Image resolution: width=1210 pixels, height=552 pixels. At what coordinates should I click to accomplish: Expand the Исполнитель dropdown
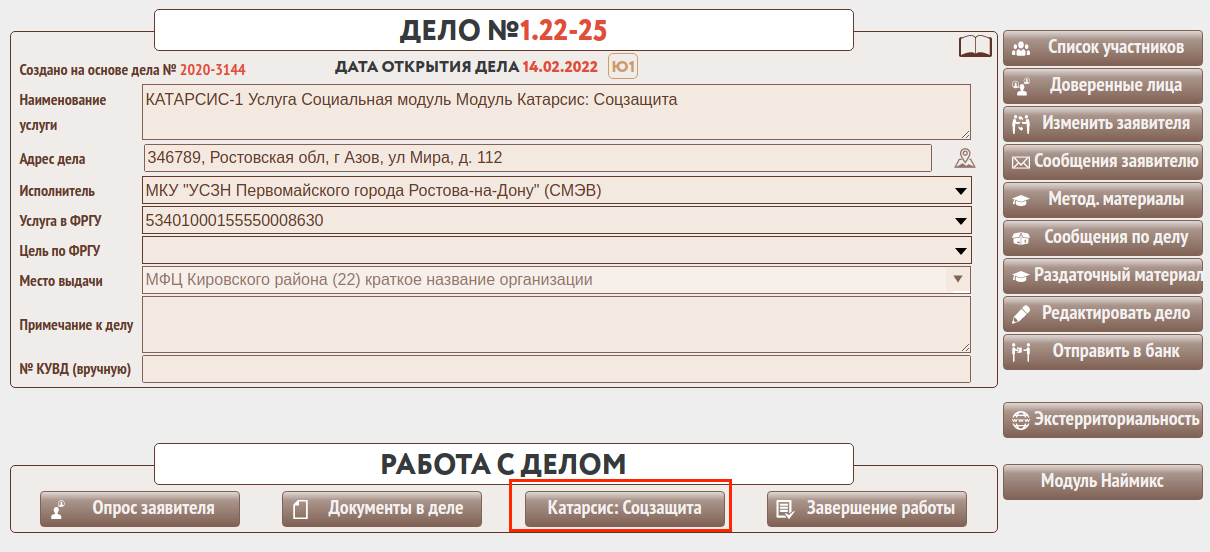coord(959,190)
